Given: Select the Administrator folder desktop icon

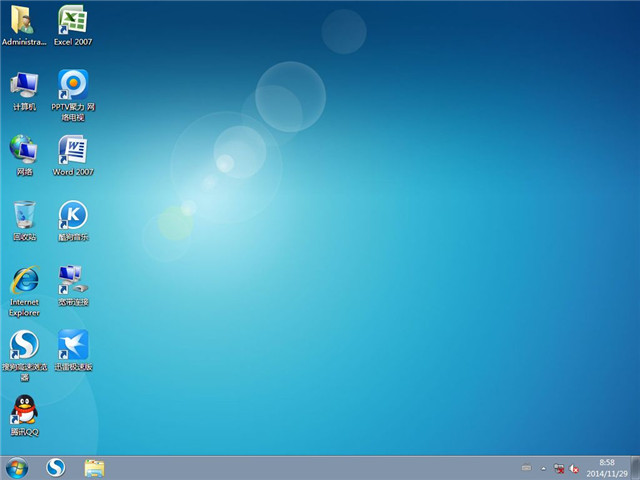Looking at the screenshot, I should pos(24,24).
